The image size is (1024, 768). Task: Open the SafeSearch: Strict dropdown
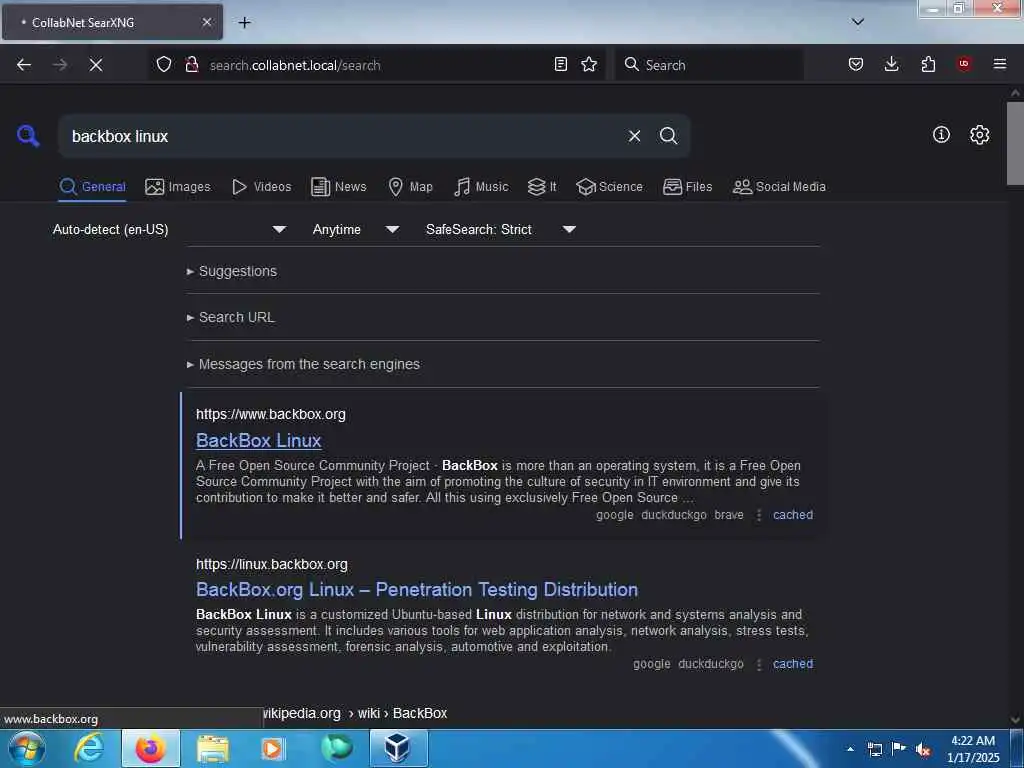pos(500,229)
